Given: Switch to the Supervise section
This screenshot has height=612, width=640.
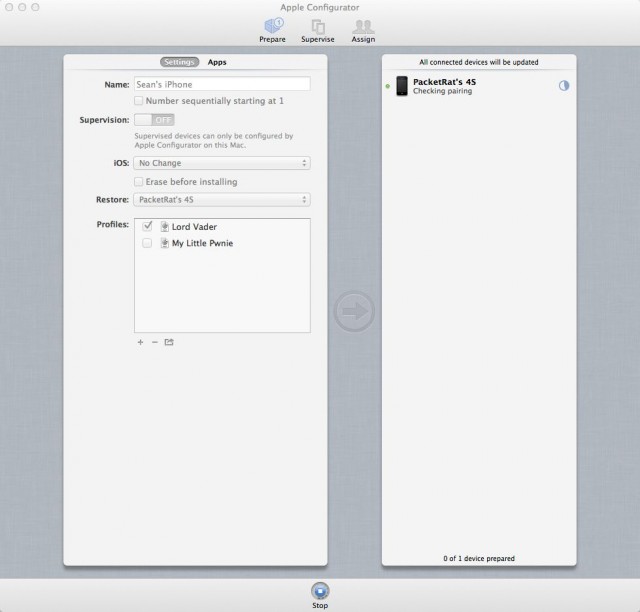Looking at the screenshot, I should (318, 31).
